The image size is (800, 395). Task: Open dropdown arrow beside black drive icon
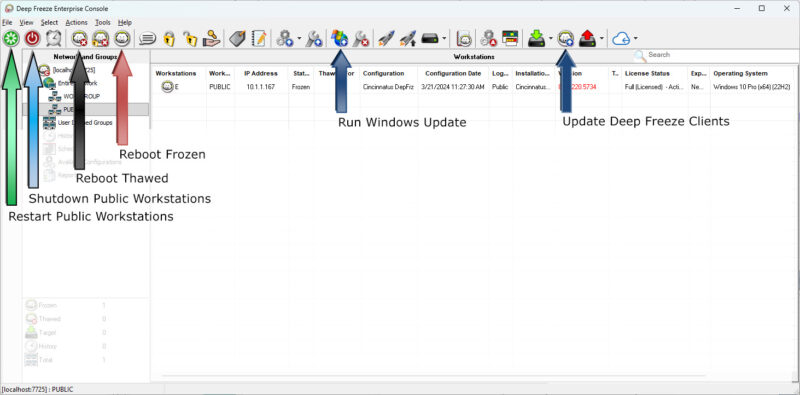click(x=444, y=38)
